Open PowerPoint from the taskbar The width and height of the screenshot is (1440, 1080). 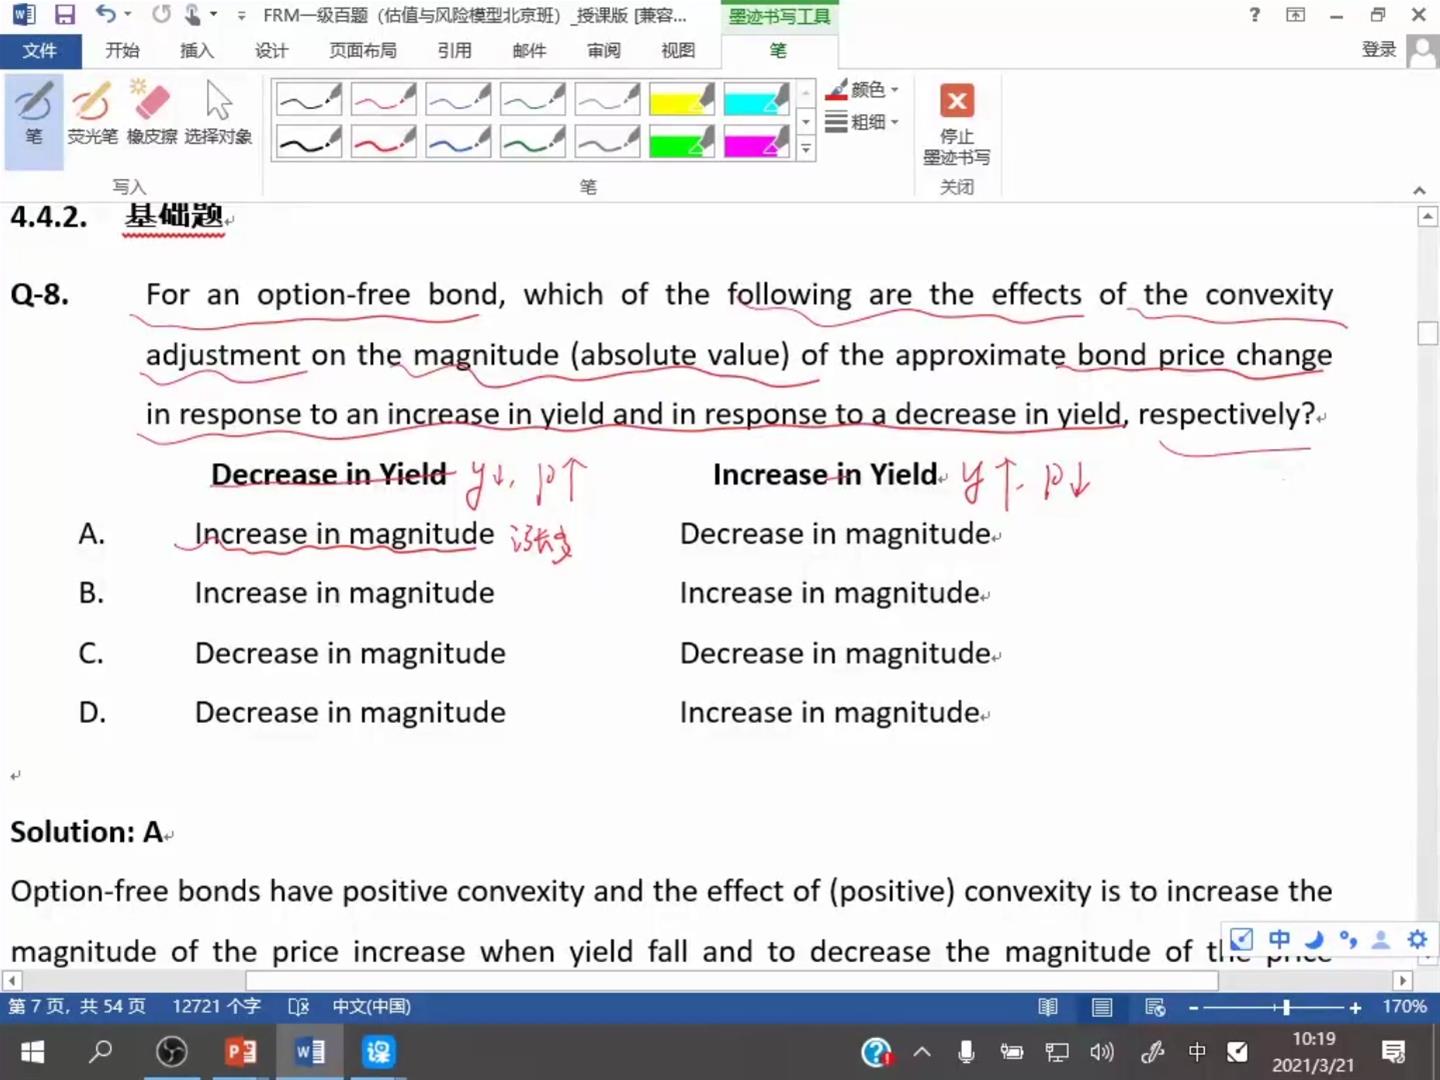(240, 1052)
